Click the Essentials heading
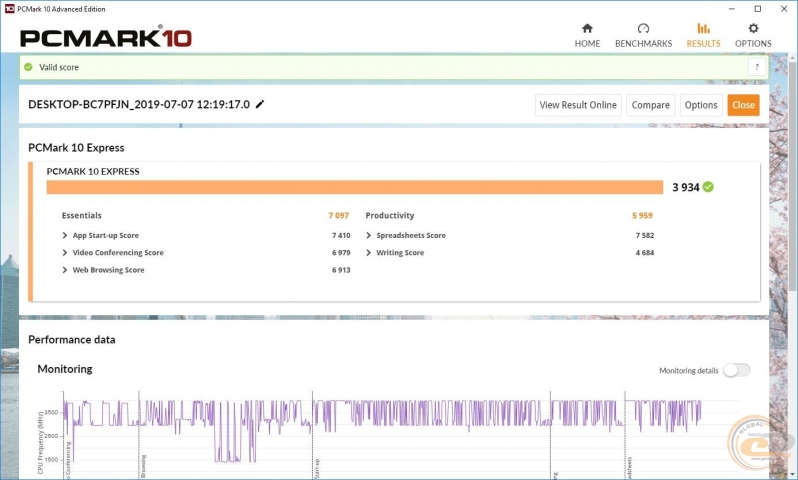This screenshot has height=480, width=798. coord(81,215)
